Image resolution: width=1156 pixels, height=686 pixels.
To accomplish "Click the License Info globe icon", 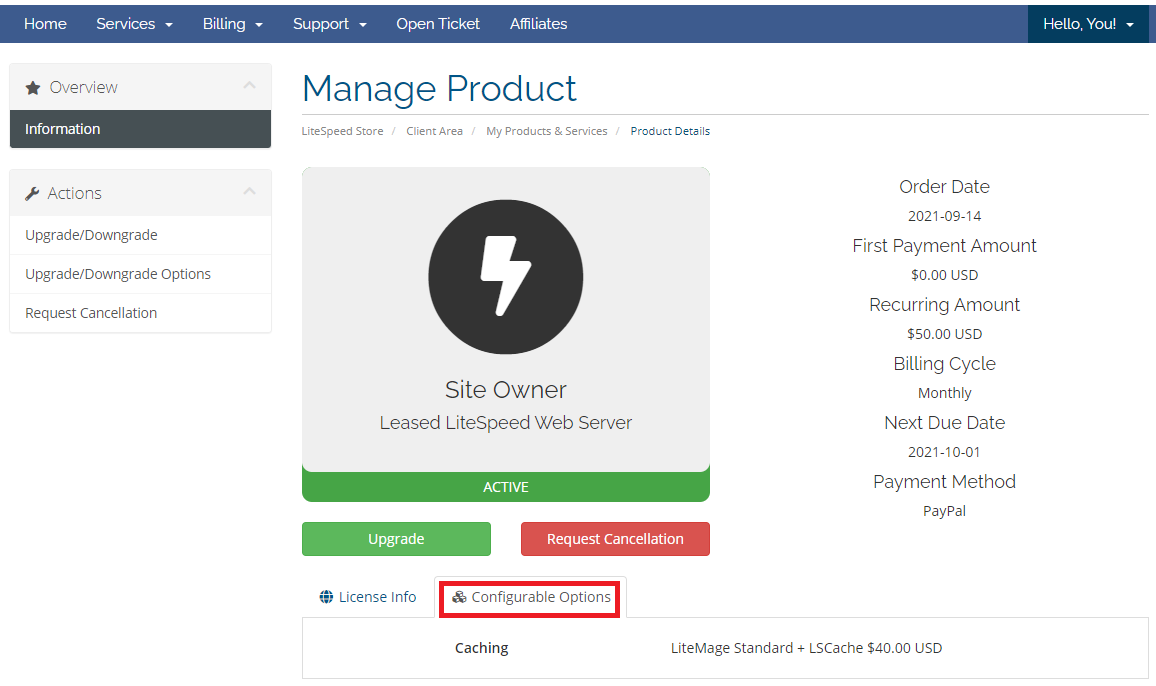I will pyautogui.click(x=326, y=597).
